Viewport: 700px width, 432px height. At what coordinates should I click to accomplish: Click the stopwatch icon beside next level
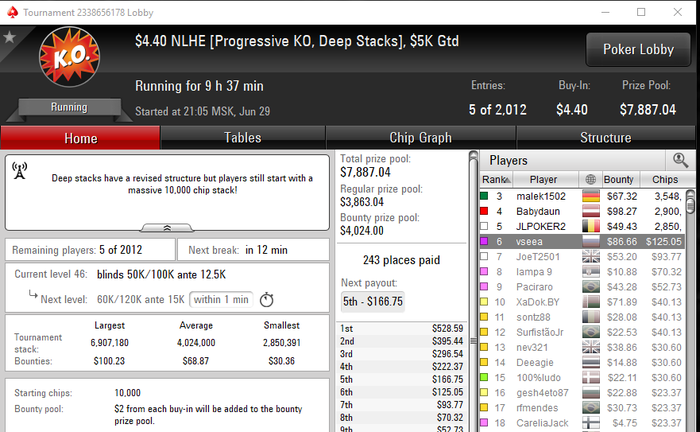click(267, 299)
